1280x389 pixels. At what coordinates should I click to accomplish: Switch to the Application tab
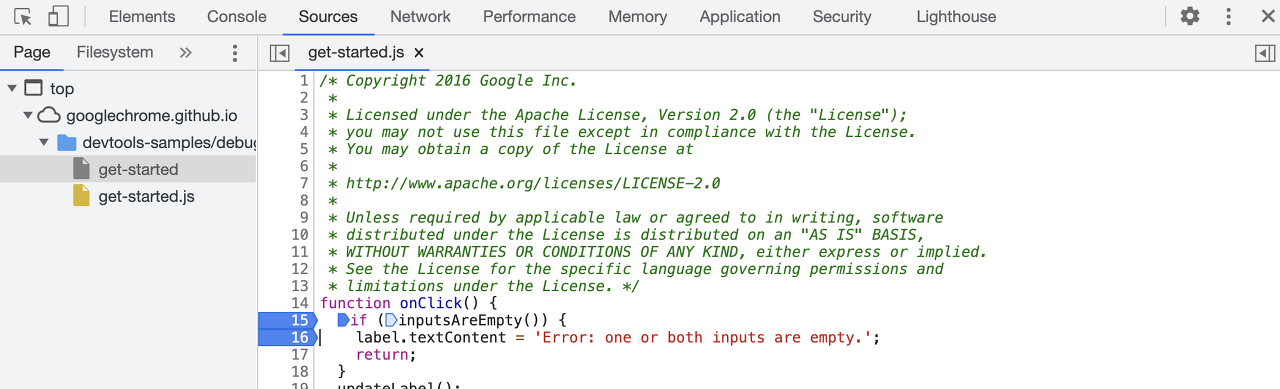click(x=740, y=16)
